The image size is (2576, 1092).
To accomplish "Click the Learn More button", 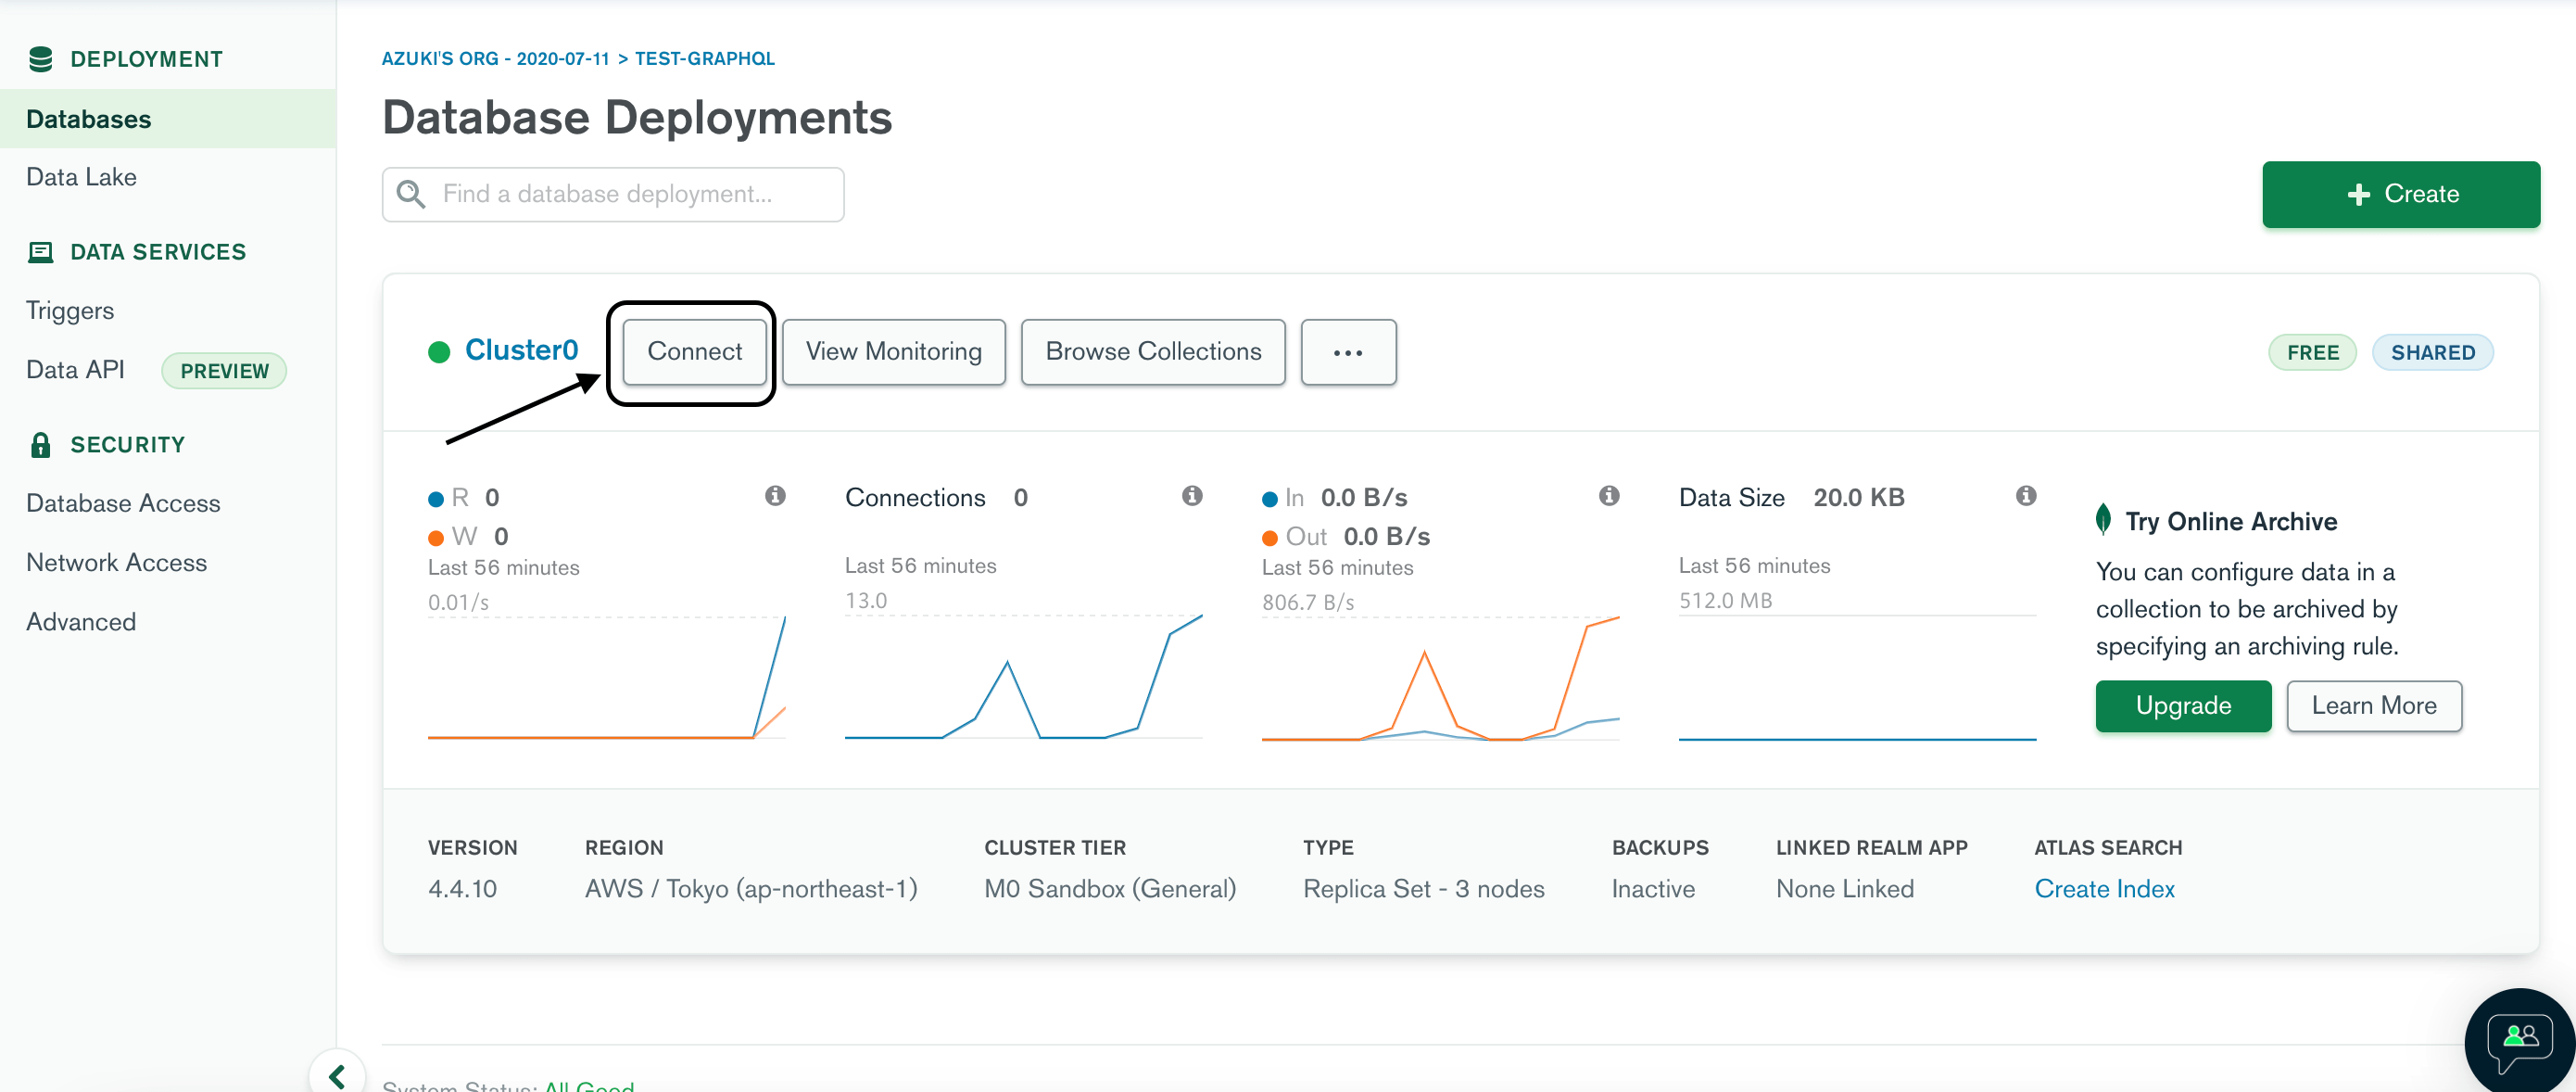I will point(2374,706).
